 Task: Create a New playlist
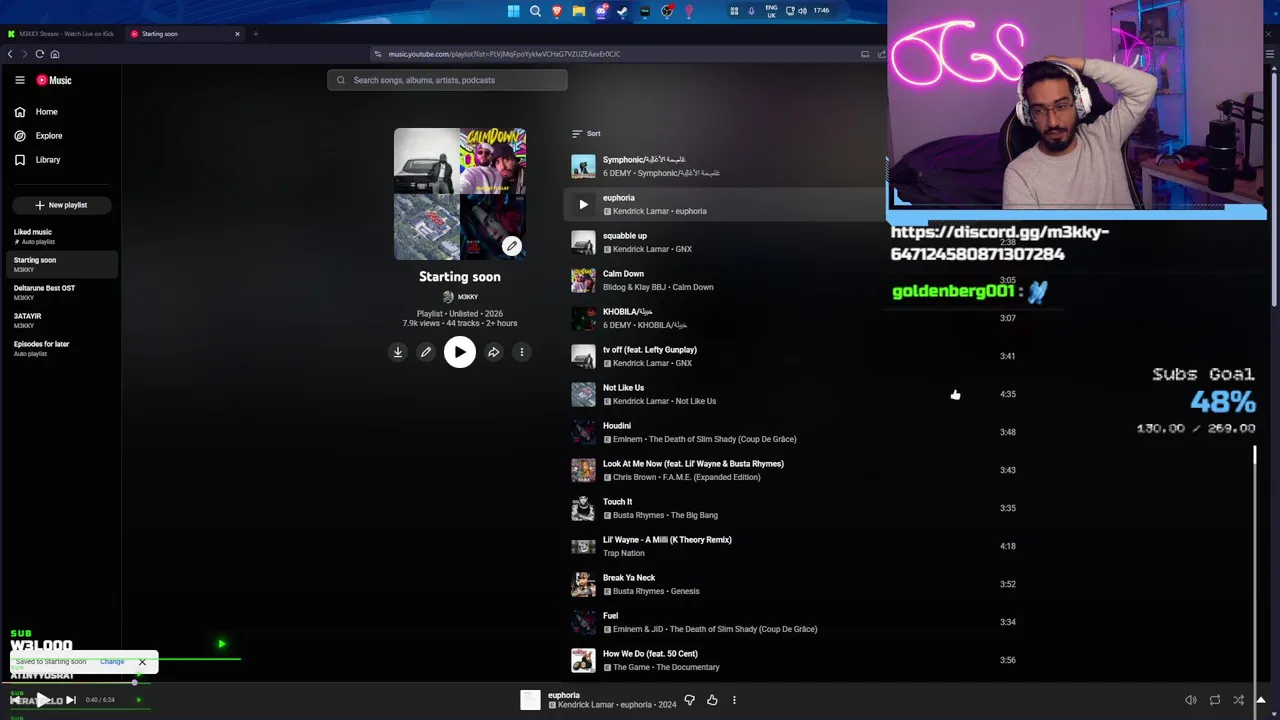point(61,205)
